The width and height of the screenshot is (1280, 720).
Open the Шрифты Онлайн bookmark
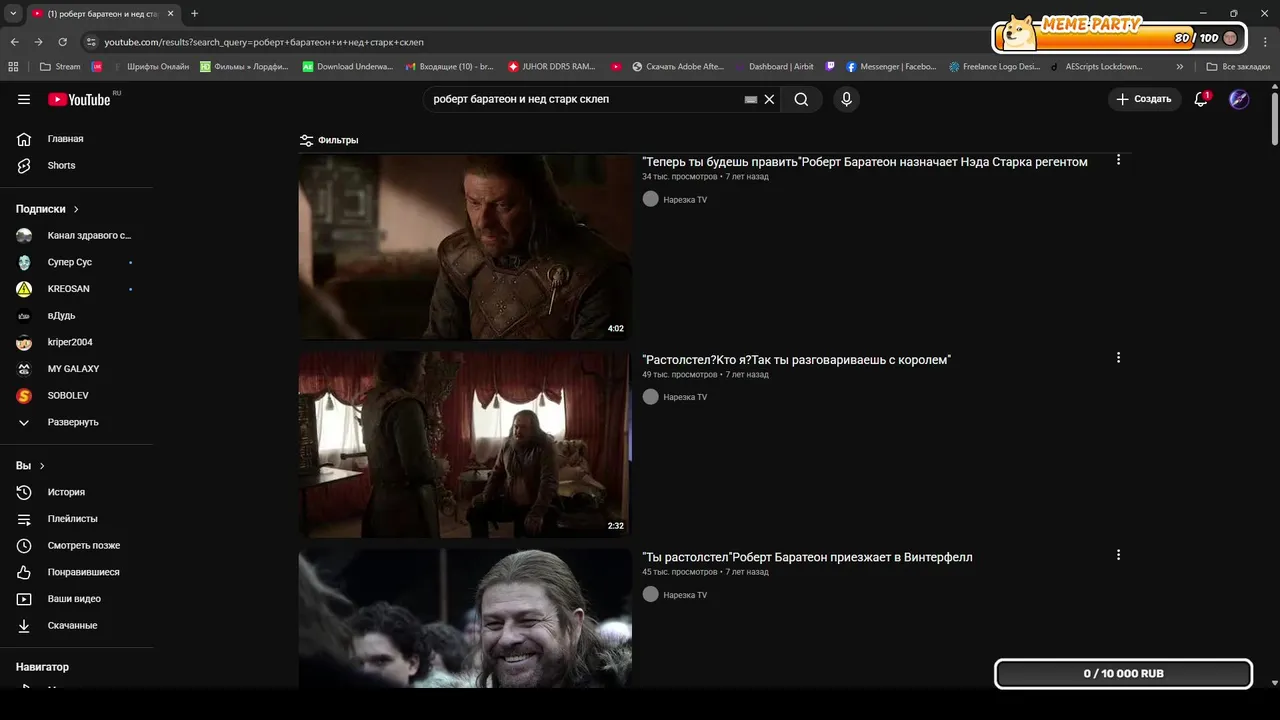pos(150,67)
